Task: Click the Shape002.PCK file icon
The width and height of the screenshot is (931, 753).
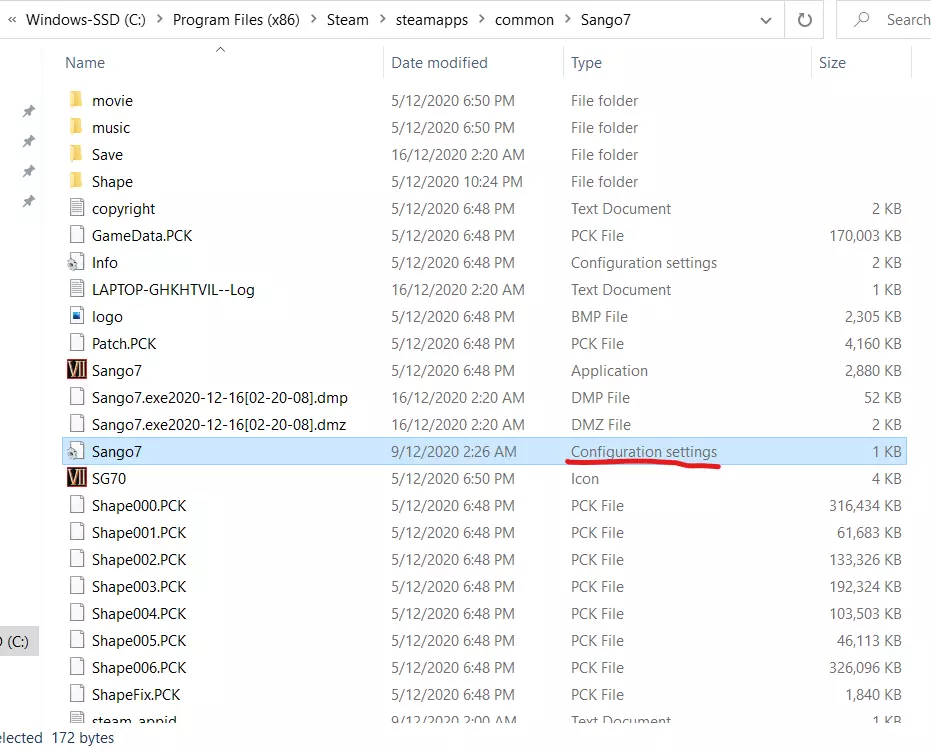Action: tap(77, 559)
